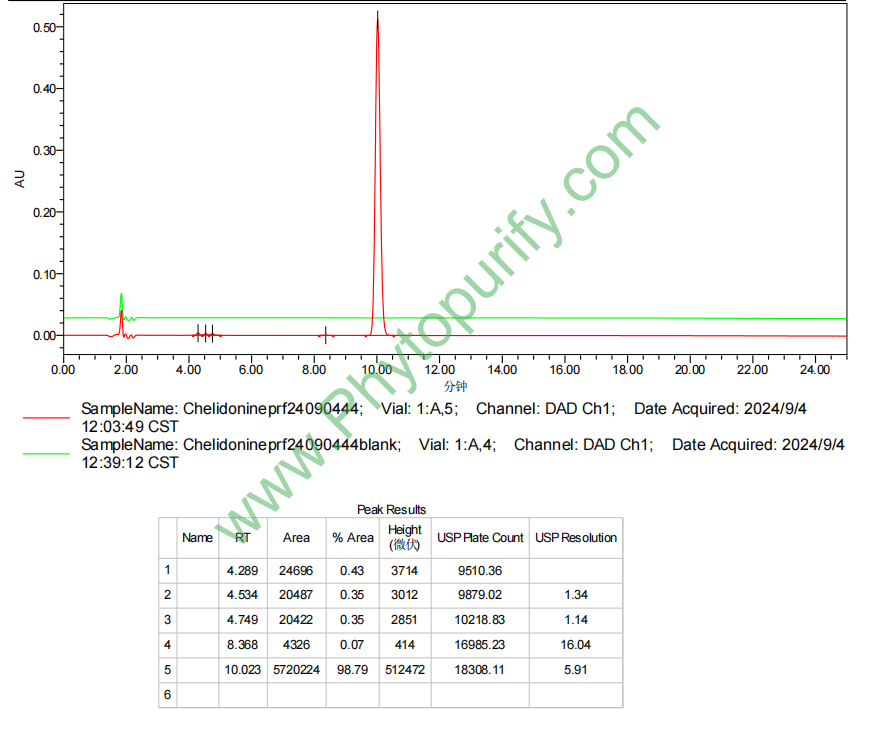Screen dimensions: 886x736
Task: Select the Area value 5720224
Action: coord(296,670)
